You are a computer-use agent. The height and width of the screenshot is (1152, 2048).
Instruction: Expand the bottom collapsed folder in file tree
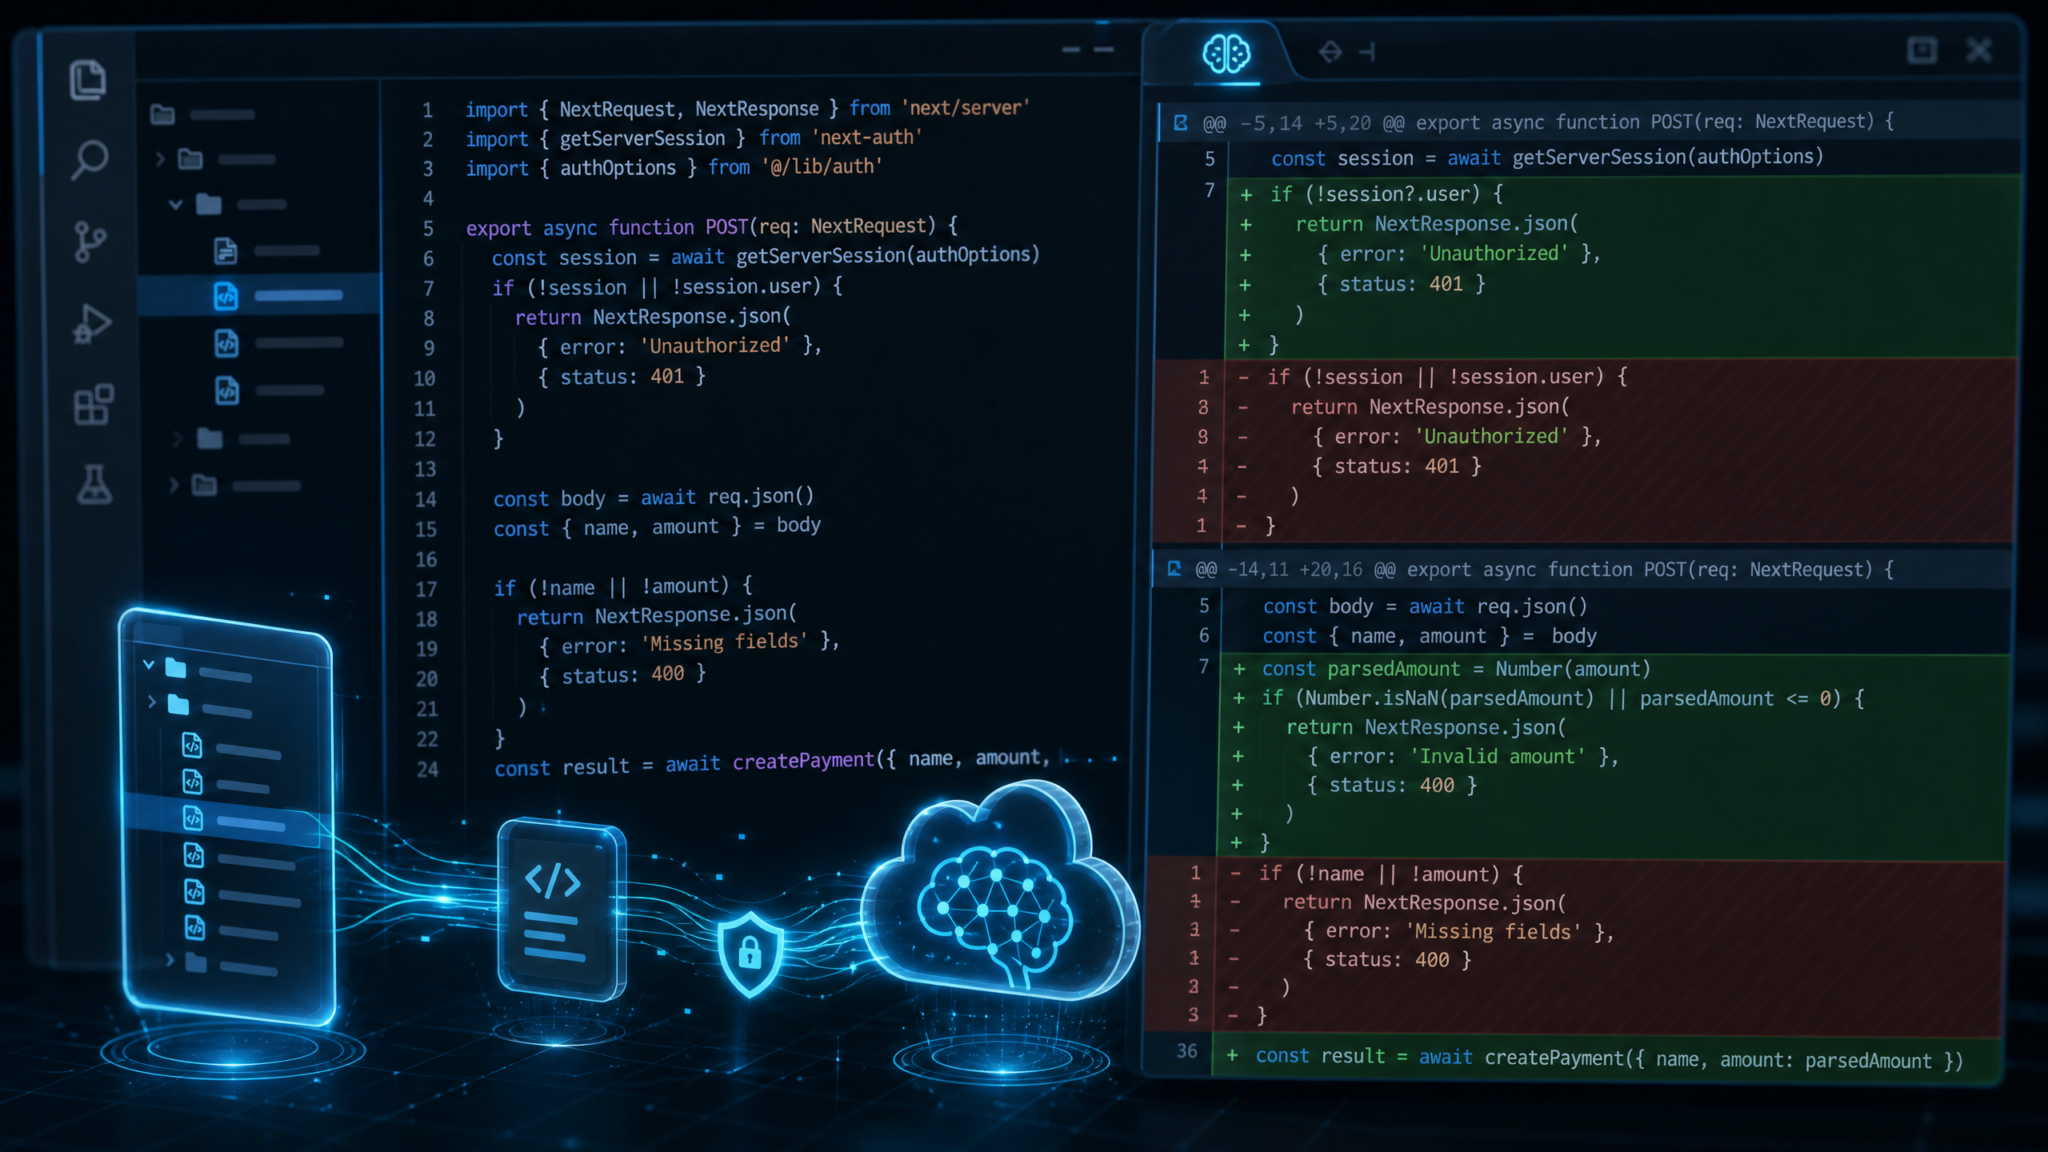pos(174,485)
